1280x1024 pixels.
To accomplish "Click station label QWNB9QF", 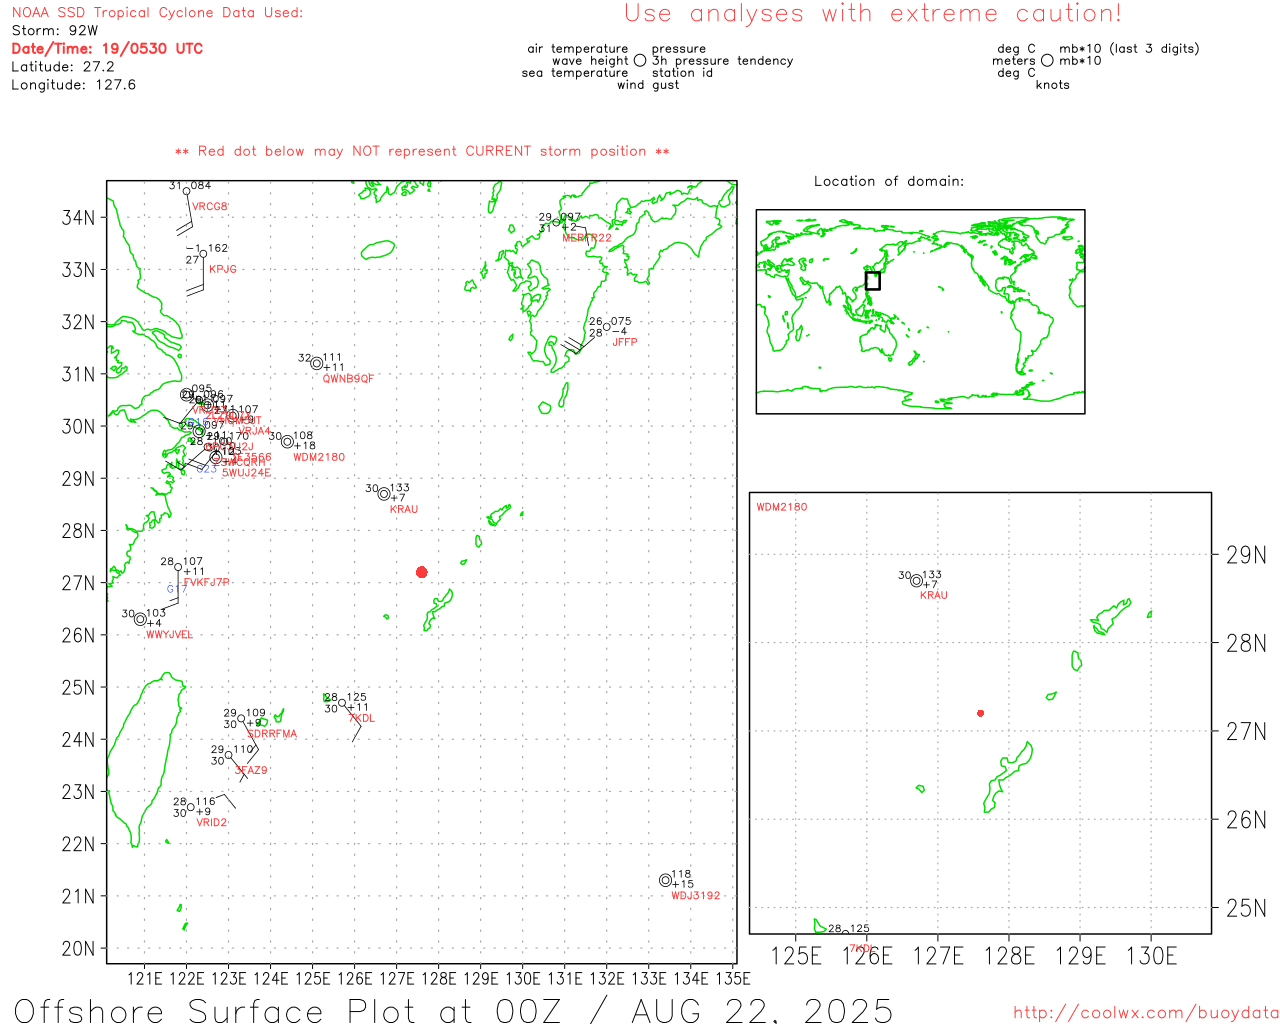I will 348,379.
